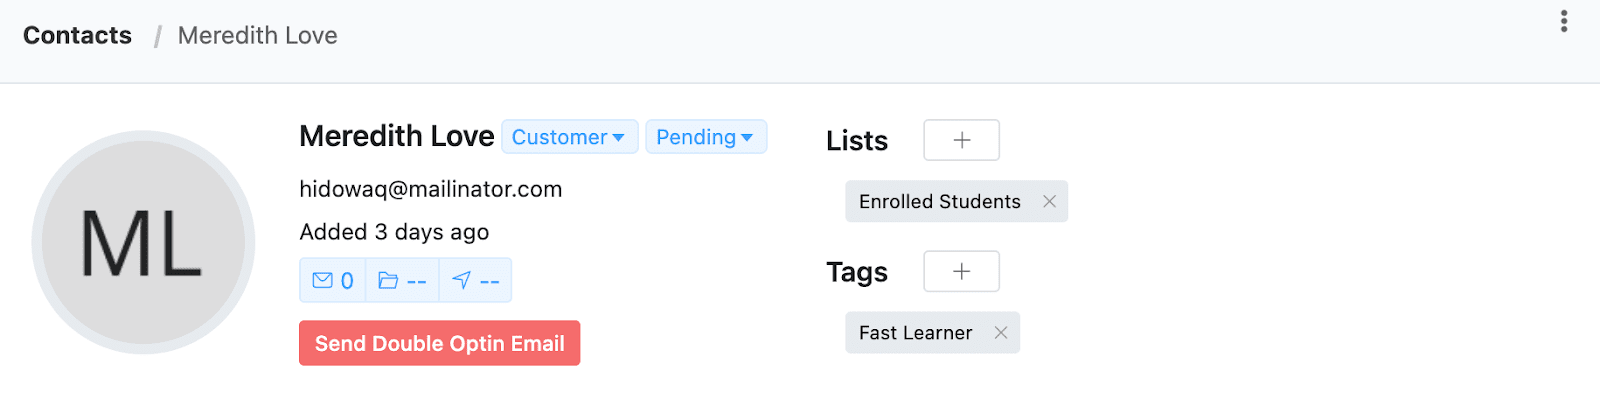
Task: Open the Customer type dropdown
Action: click(x=569, y=137)
